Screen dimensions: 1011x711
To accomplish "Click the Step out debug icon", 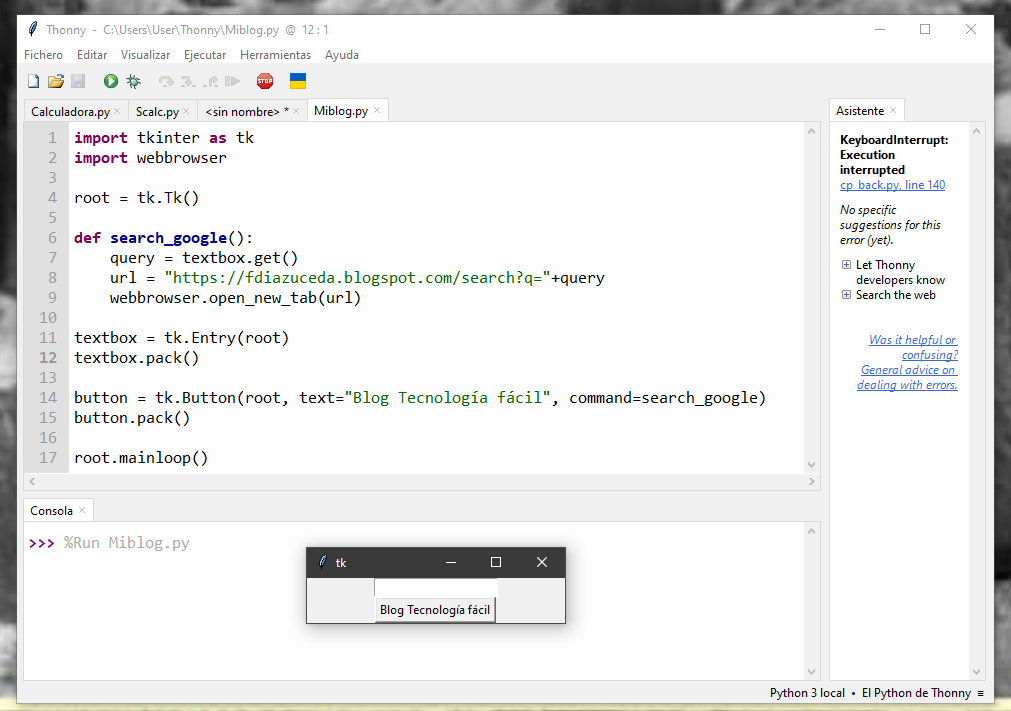I will [x=210, y=81].
